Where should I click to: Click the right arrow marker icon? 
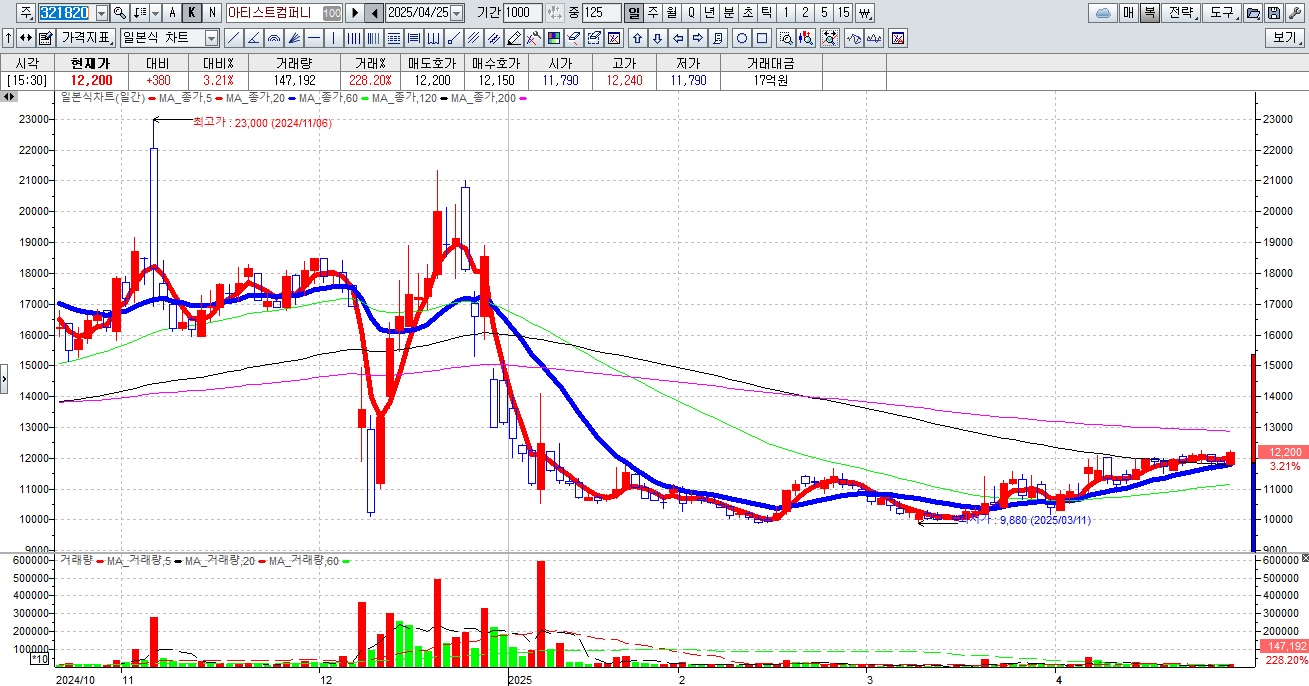(697, 38)
